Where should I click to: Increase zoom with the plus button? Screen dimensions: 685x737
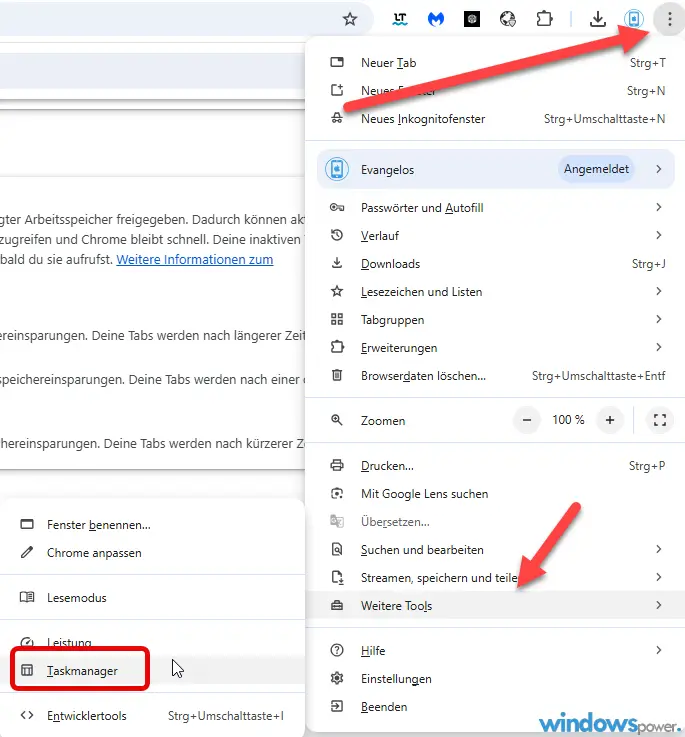(x=610, y=420)
